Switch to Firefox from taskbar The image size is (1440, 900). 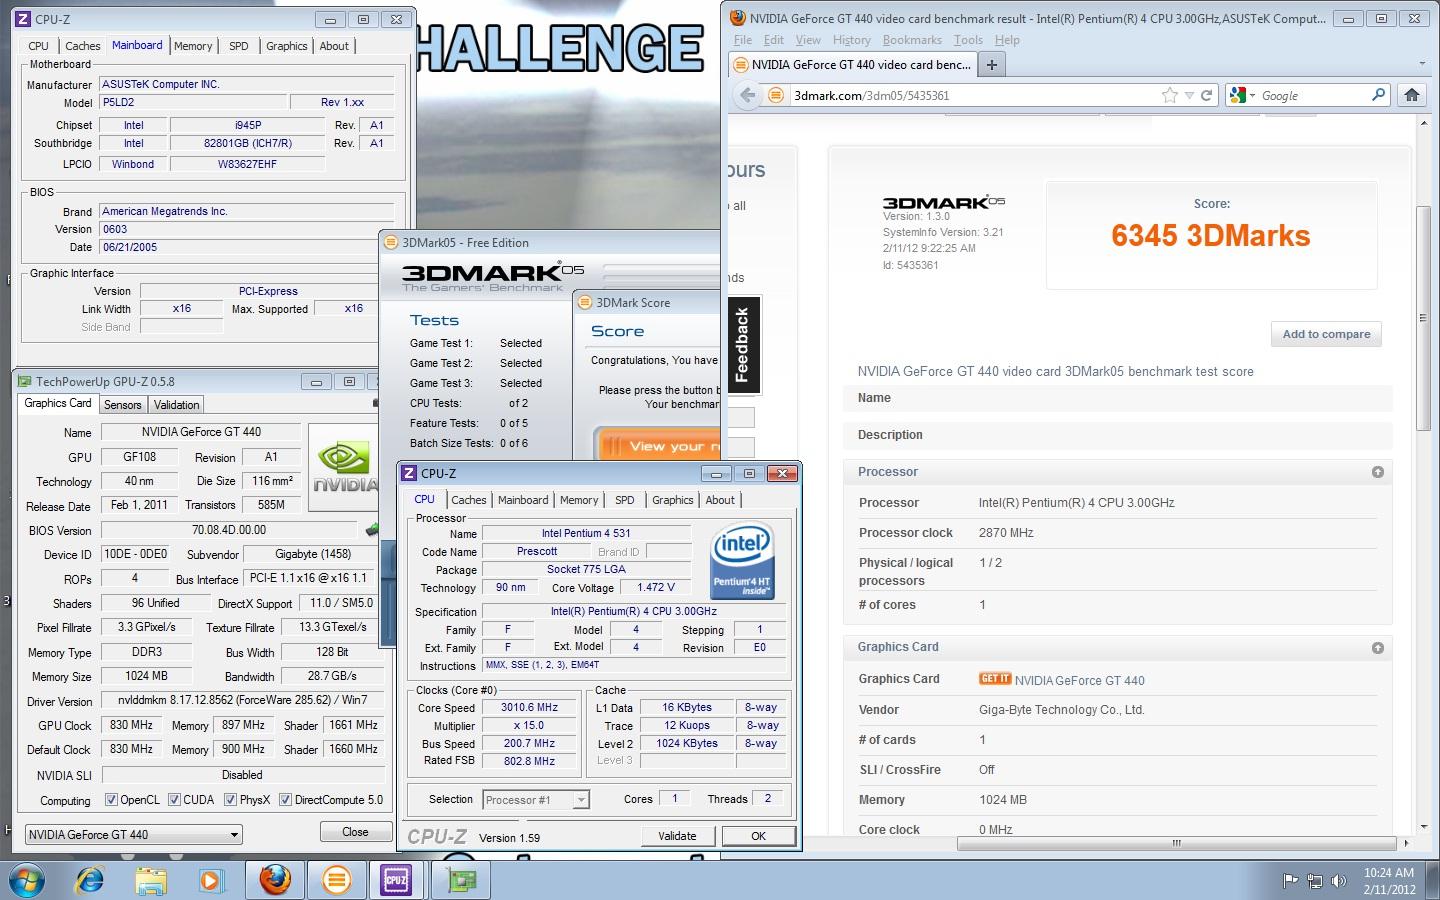click(x=275, y=880)
